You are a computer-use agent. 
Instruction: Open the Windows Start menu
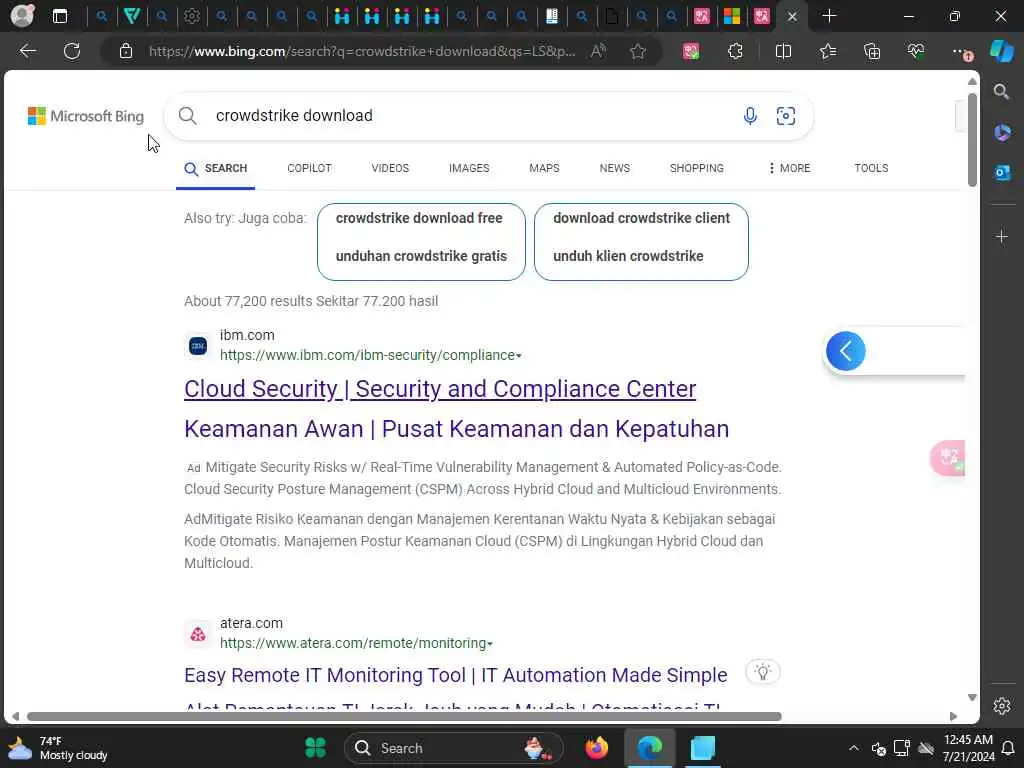coord(315,748)
